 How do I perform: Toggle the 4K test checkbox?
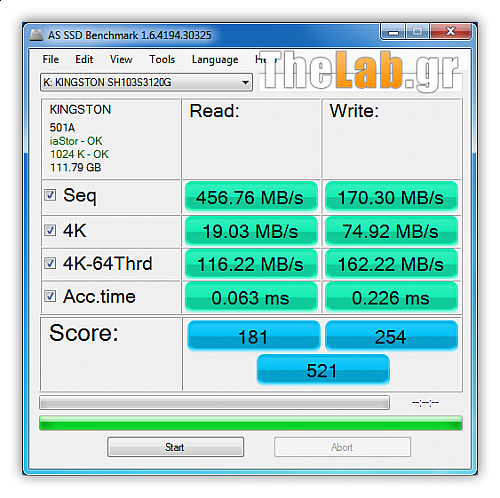pos(50,230)
